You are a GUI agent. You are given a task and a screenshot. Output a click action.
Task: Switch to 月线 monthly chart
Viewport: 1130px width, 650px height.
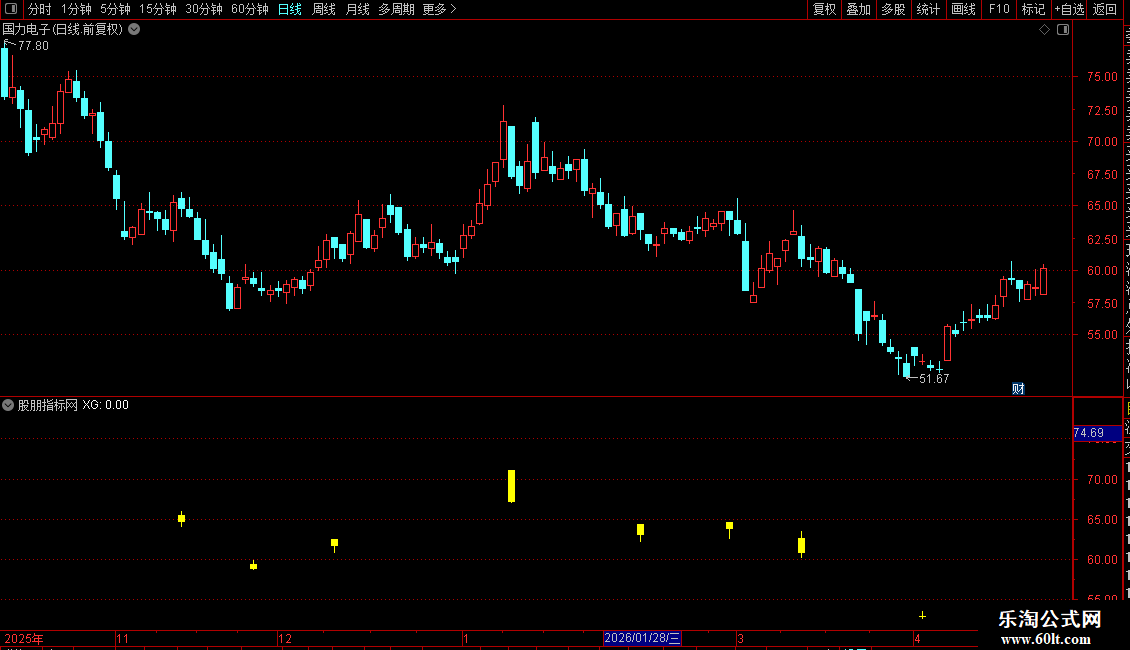pos(357,9)
